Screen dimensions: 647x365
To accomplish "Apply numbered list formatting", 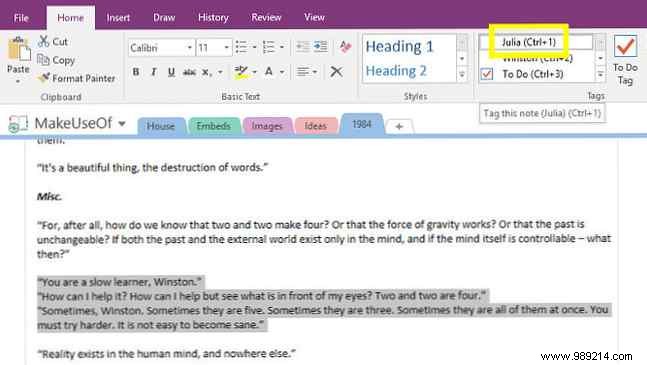I will pyautogui.click(x=269, y=47).
